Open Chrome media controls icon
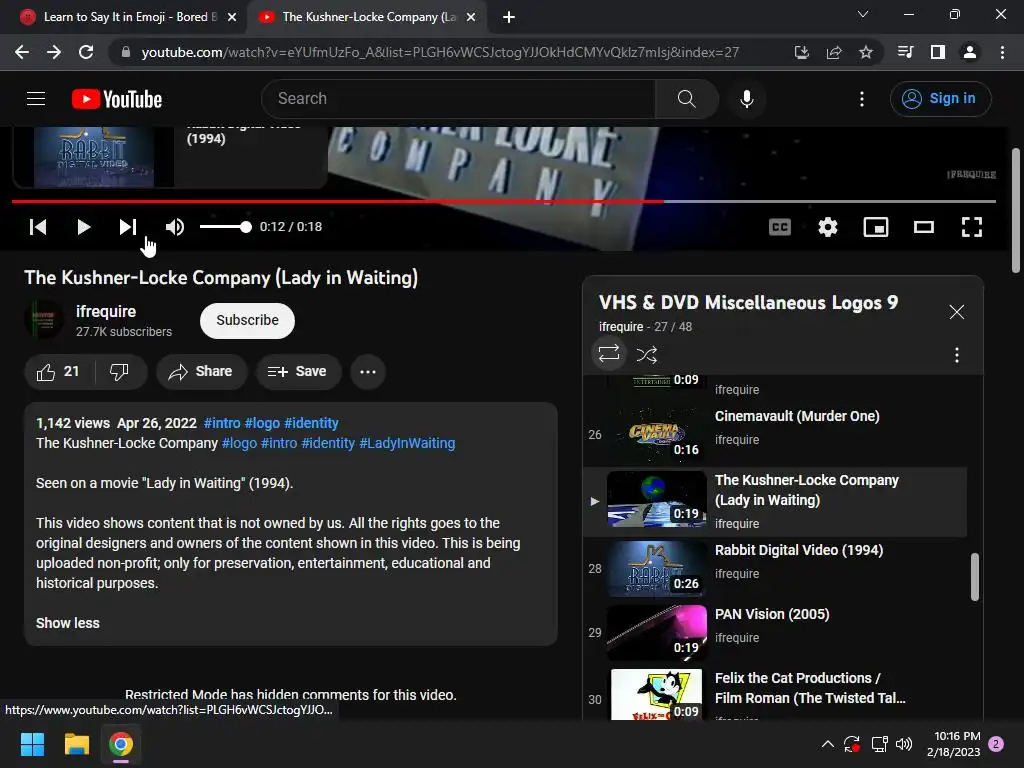The width and height of the screenshot is (1024, 768). pos(905,52)
